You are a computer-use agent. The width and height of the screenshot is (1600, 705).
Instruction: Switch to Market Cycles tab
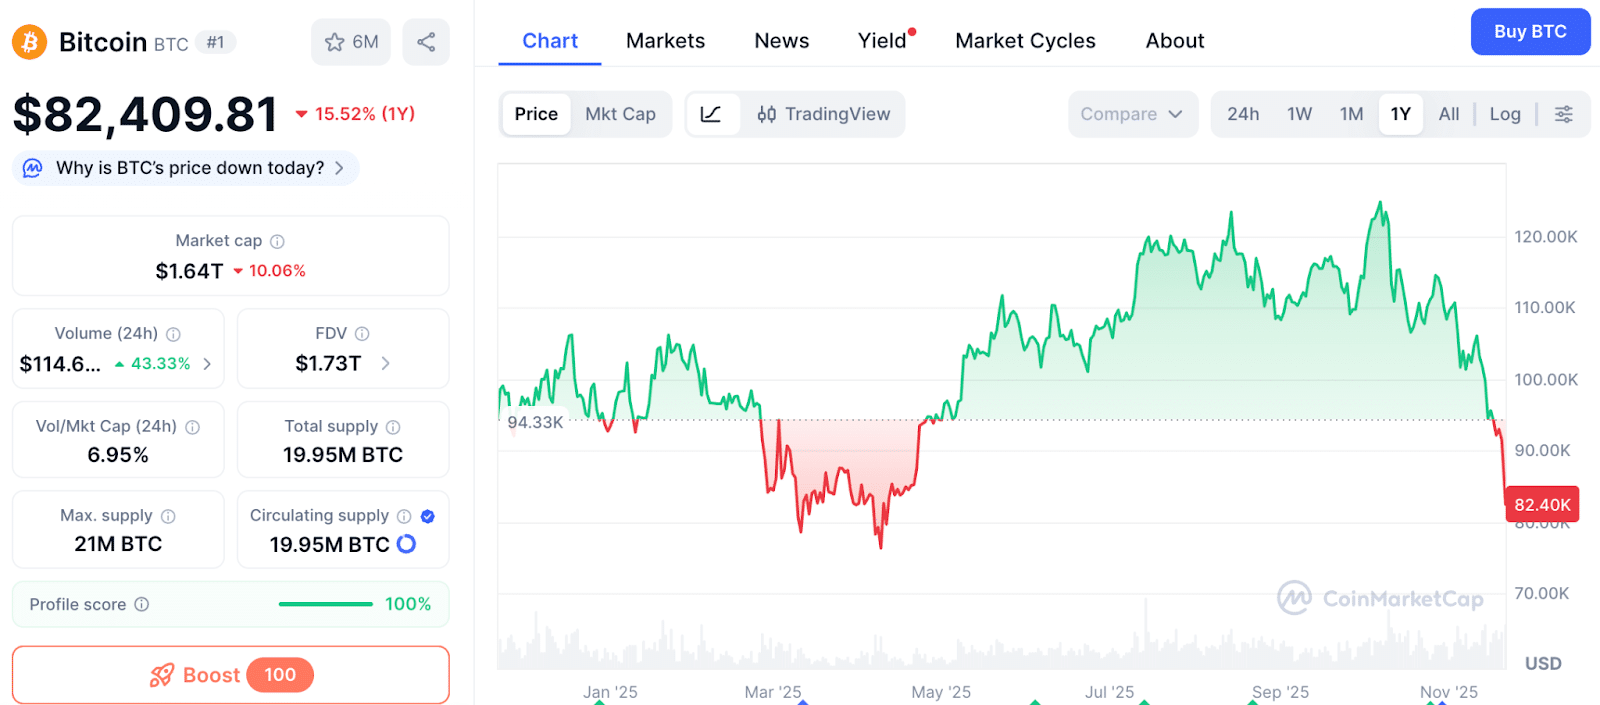[1025, 41]
